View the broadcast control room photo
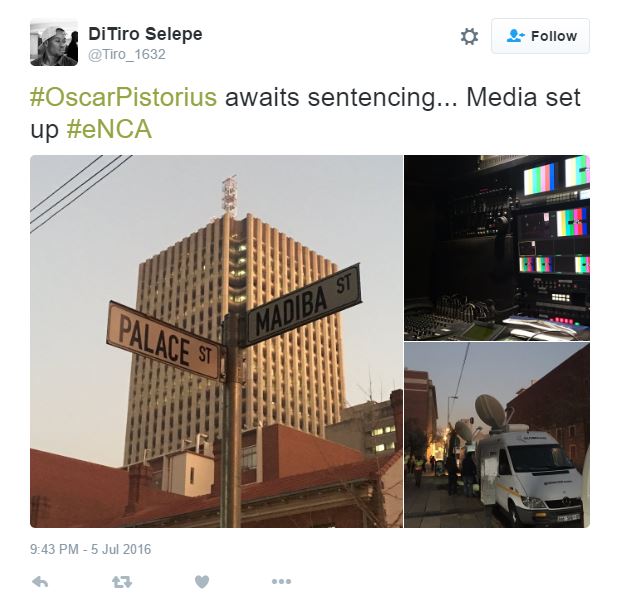The image size is (621, 599). 497,248
